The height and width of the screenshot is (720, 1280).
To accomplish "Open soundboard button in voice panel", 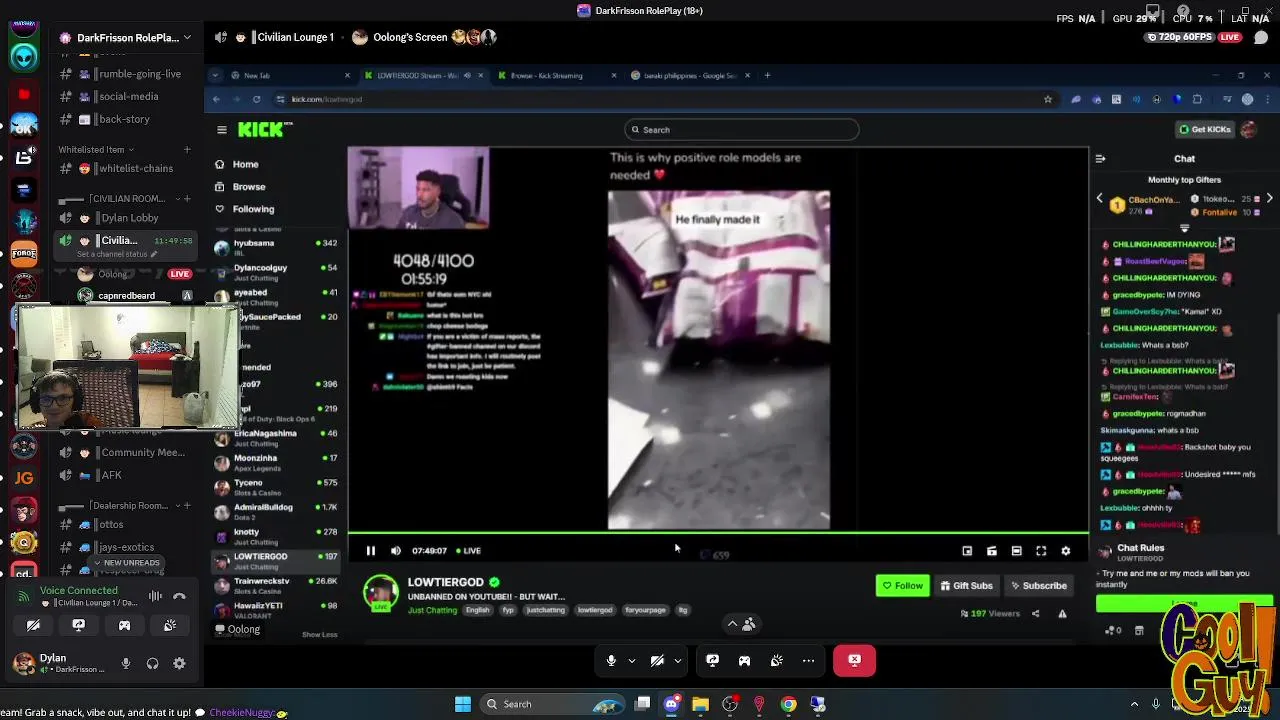I will (170, 625).
